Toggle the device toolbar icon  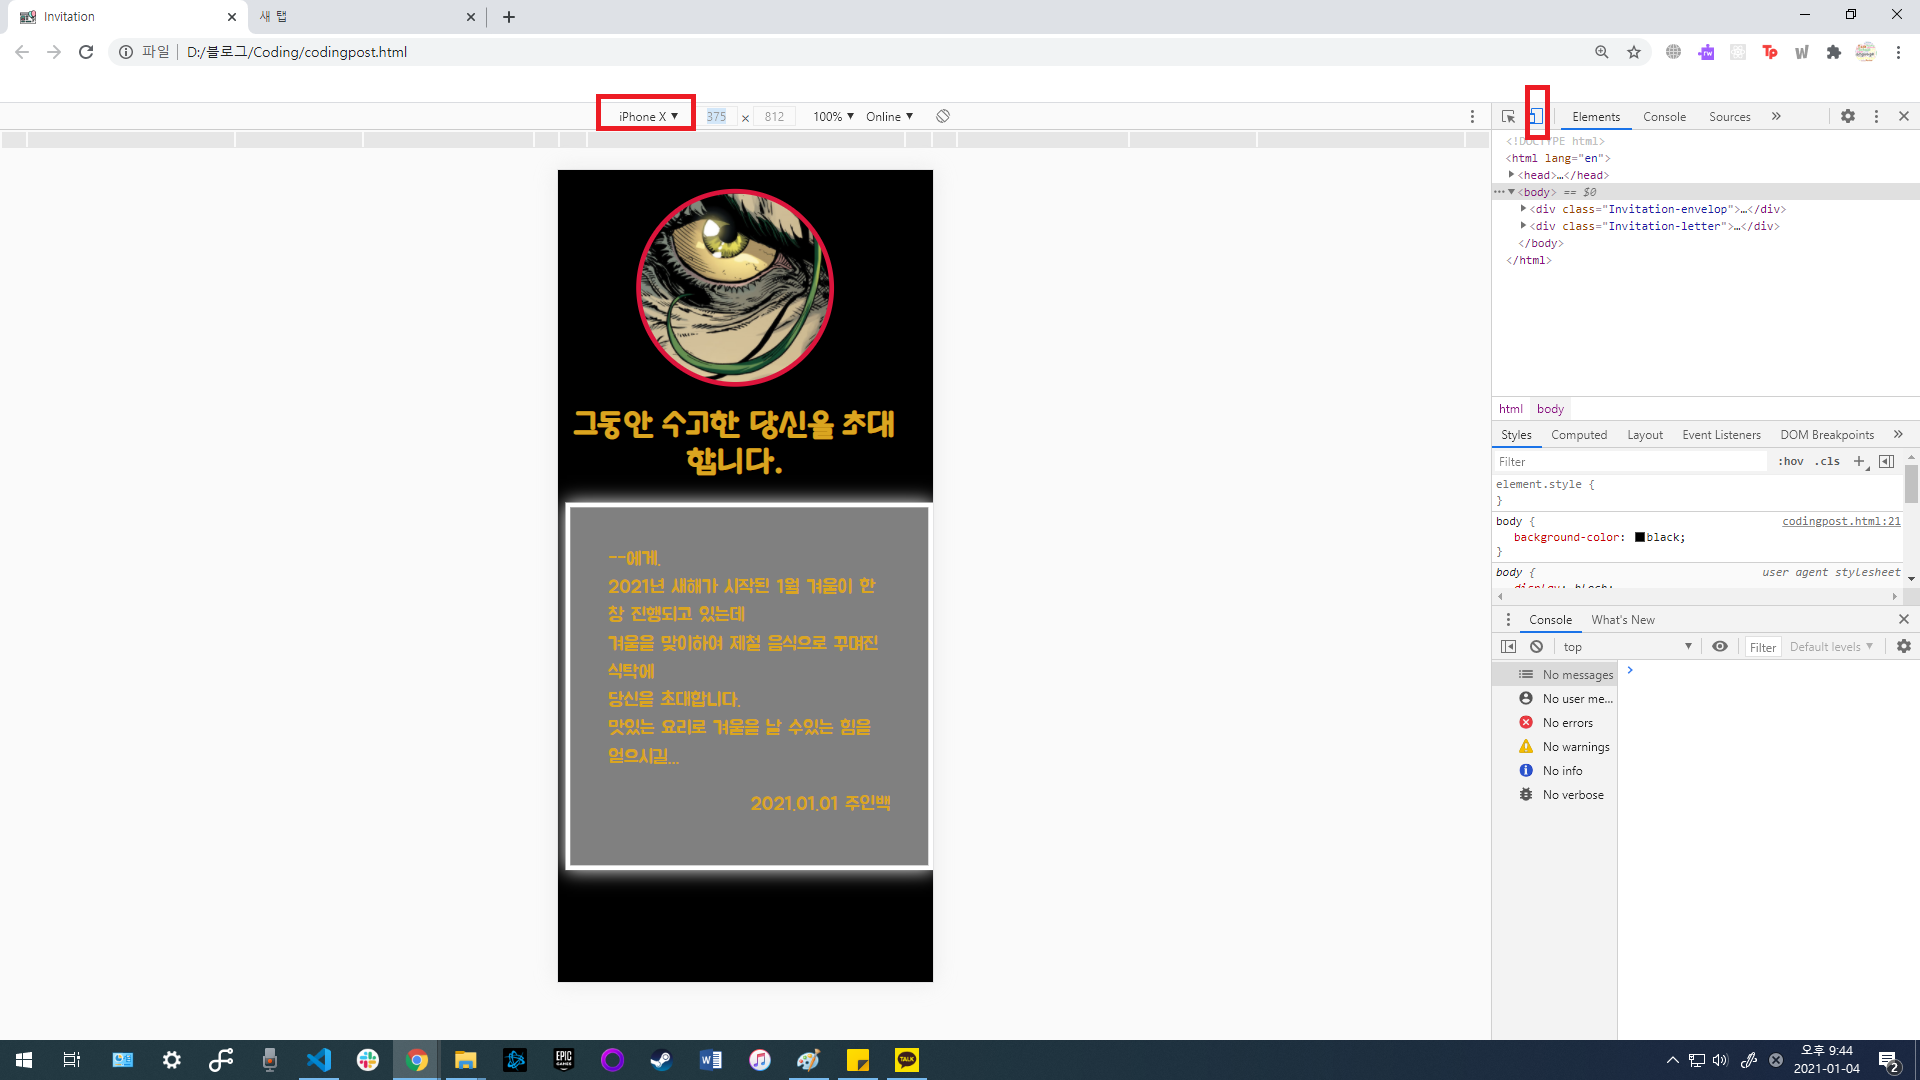(x=1536, y=117)
